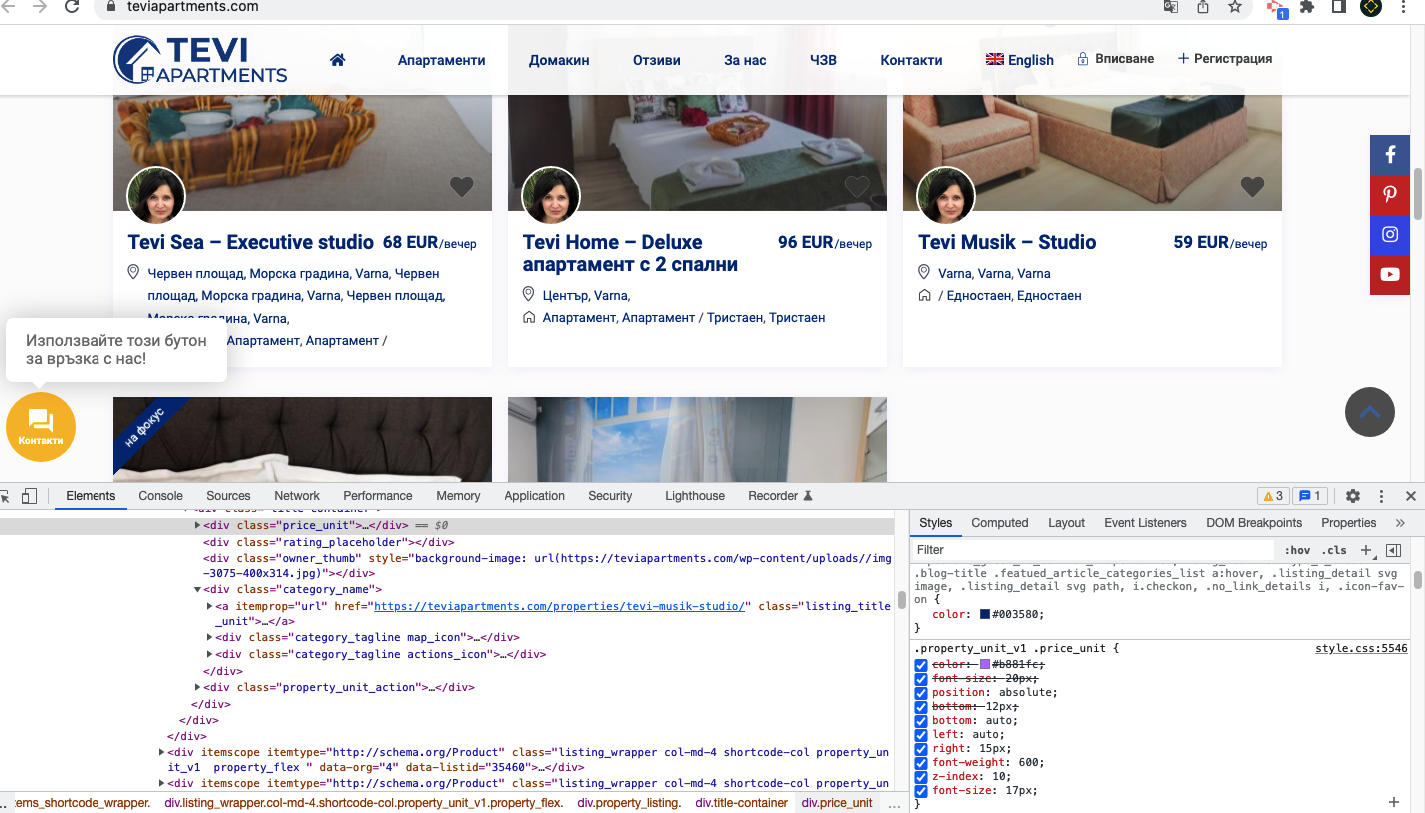1425x813 pixels.
Task: Expand the property_unit_action div
Action: pyautogui.click(x=197, y=688)
